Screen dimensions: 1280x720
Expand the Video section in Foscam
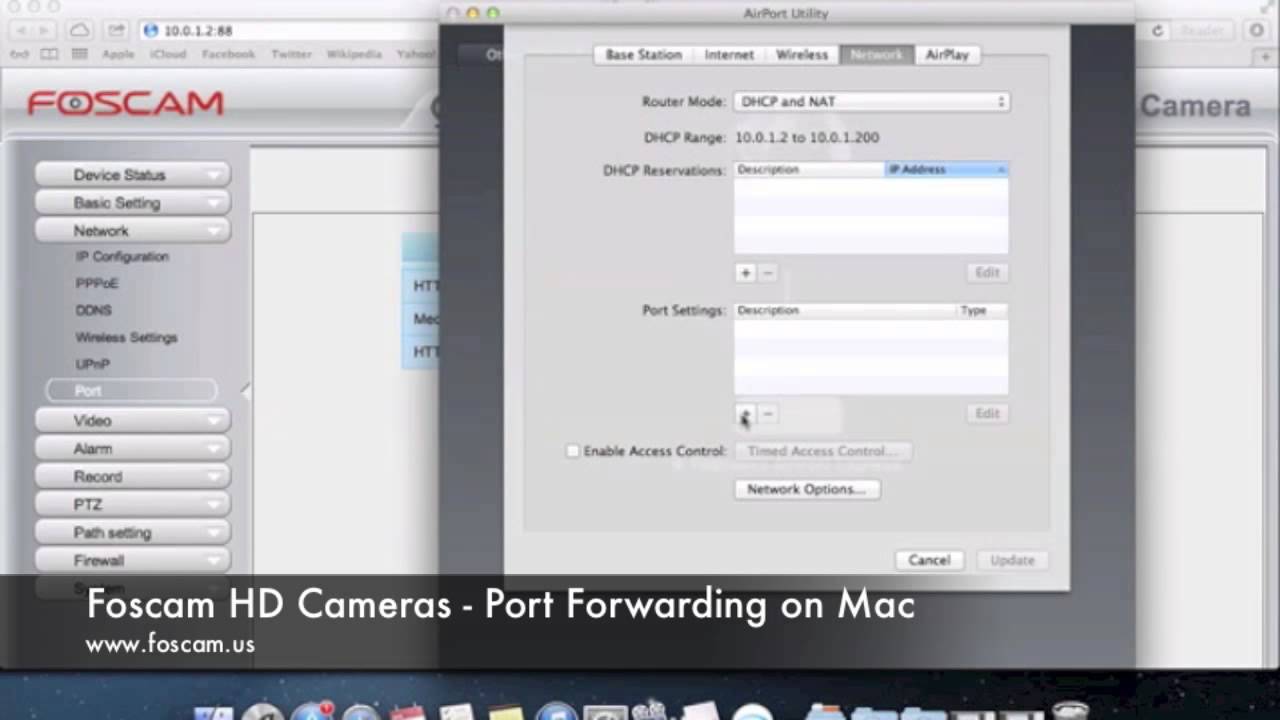133,421
